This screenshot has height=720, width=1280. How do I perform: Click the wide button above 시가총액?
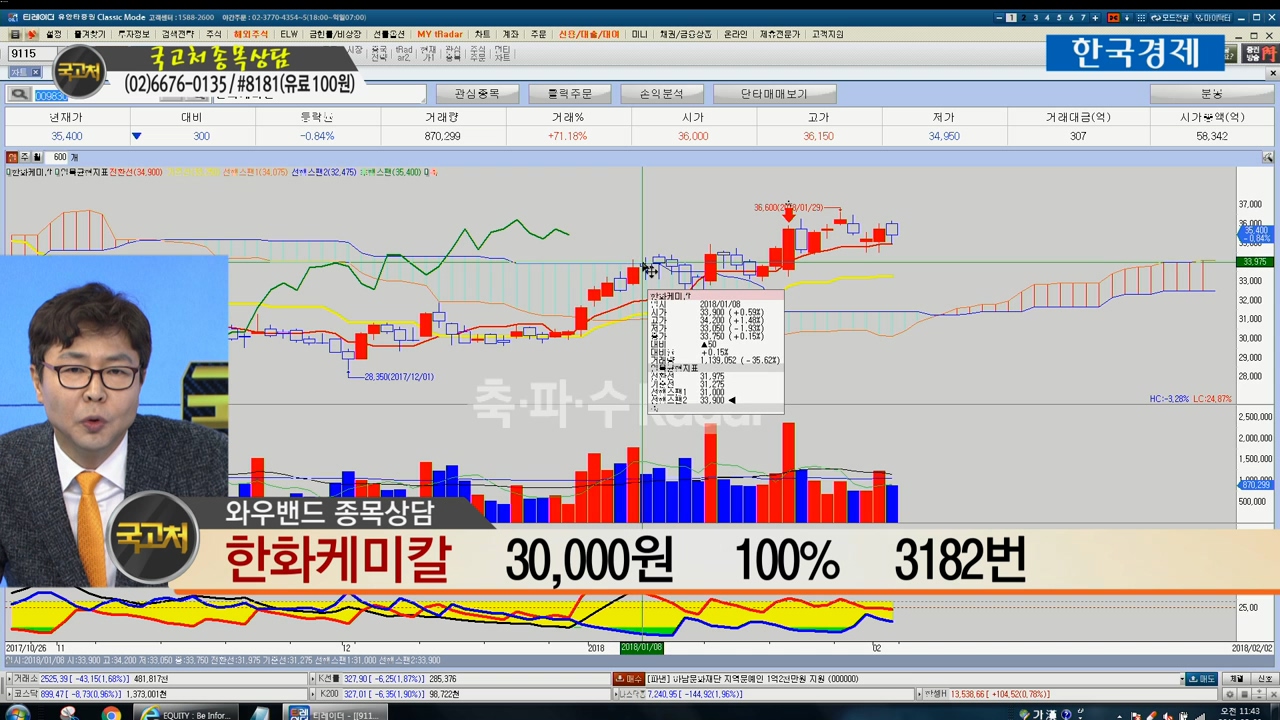pyautogui.click(x=1211, y=94)
